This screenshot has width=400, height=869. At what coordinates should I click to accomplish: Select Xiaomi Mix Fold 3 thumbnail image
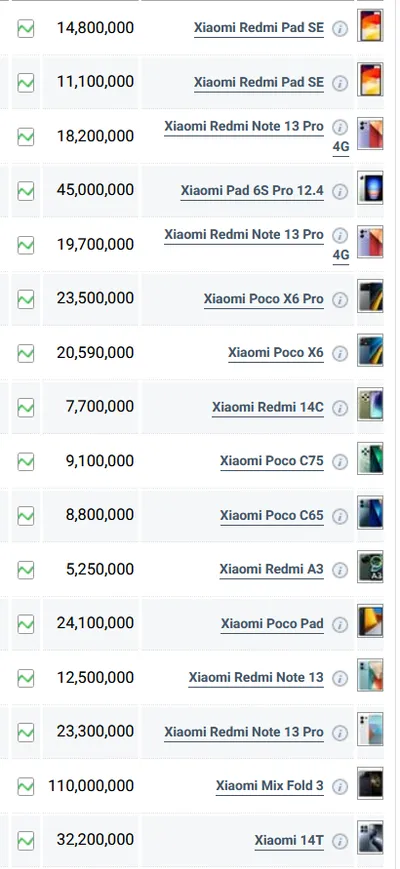pos(370,784)
